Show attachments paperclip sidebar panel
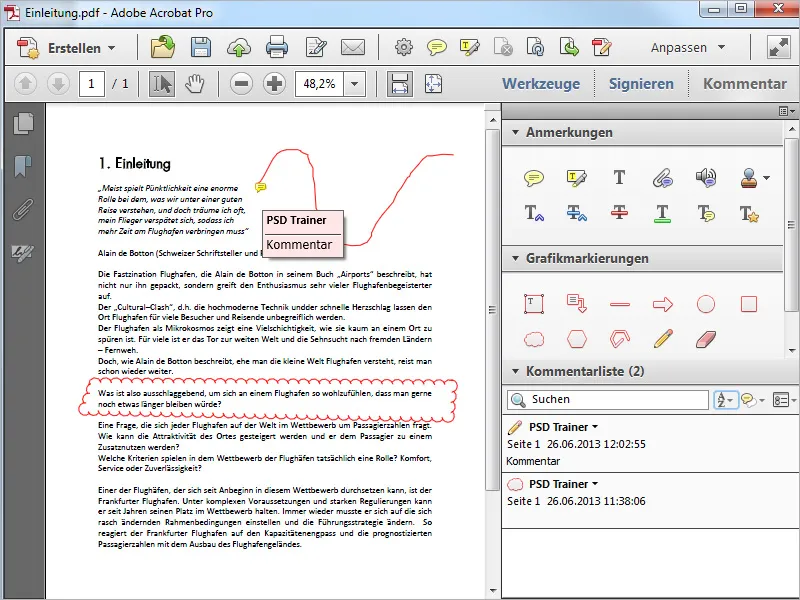The image size is (800, 600). pos(23,209)
